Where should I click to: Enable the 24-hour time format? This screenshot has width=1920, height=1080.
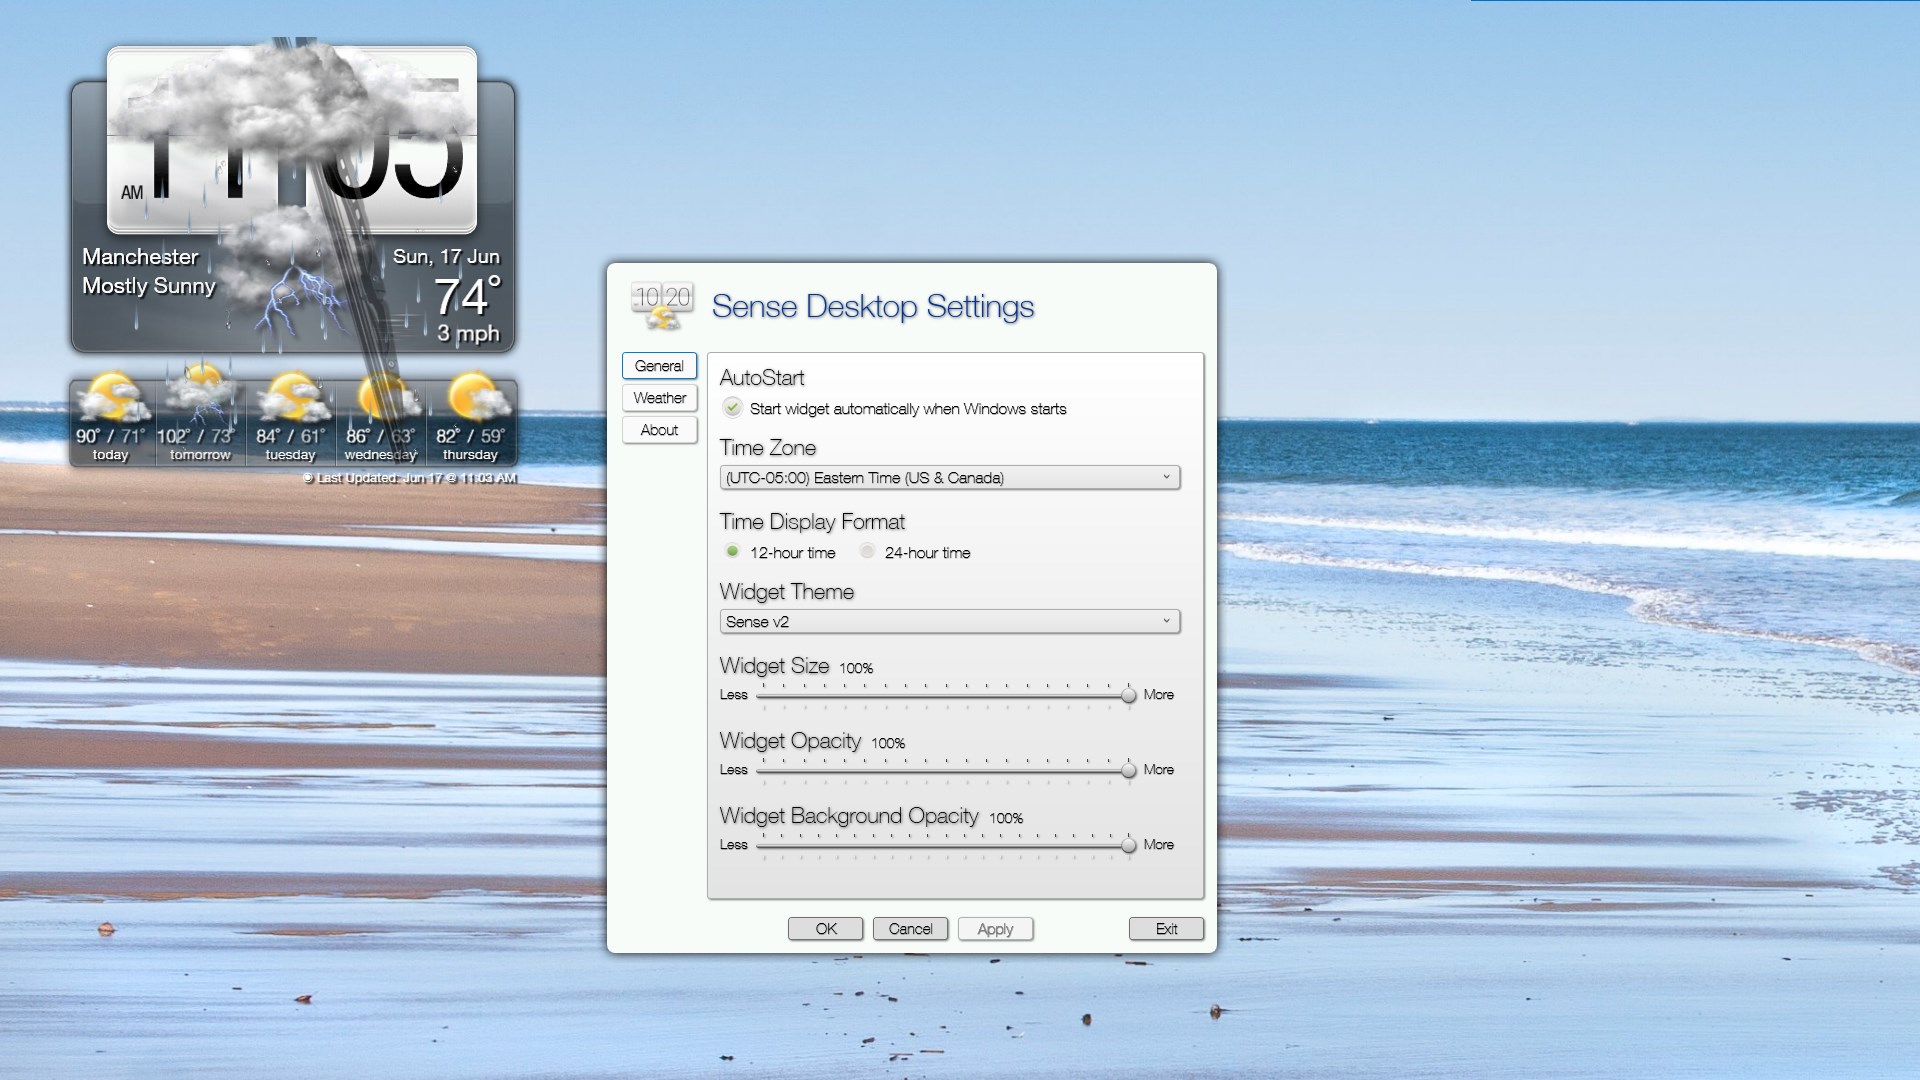click(867, 551)
